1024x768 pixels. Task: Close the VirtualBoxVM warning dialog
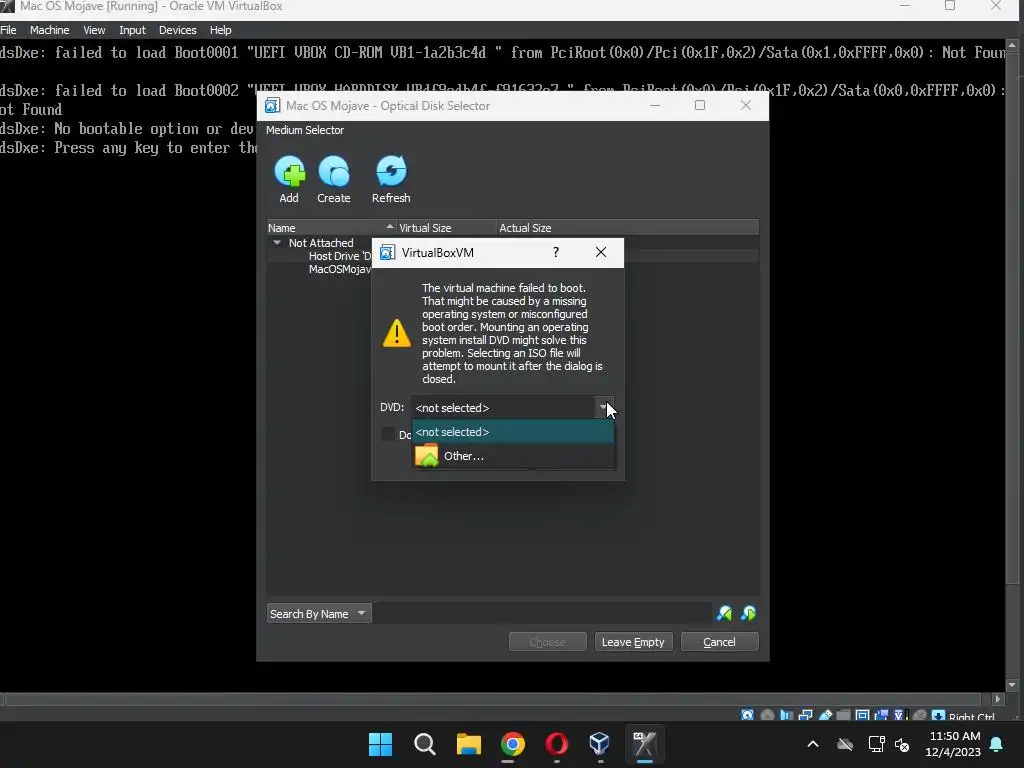click(x=601, y=252)
